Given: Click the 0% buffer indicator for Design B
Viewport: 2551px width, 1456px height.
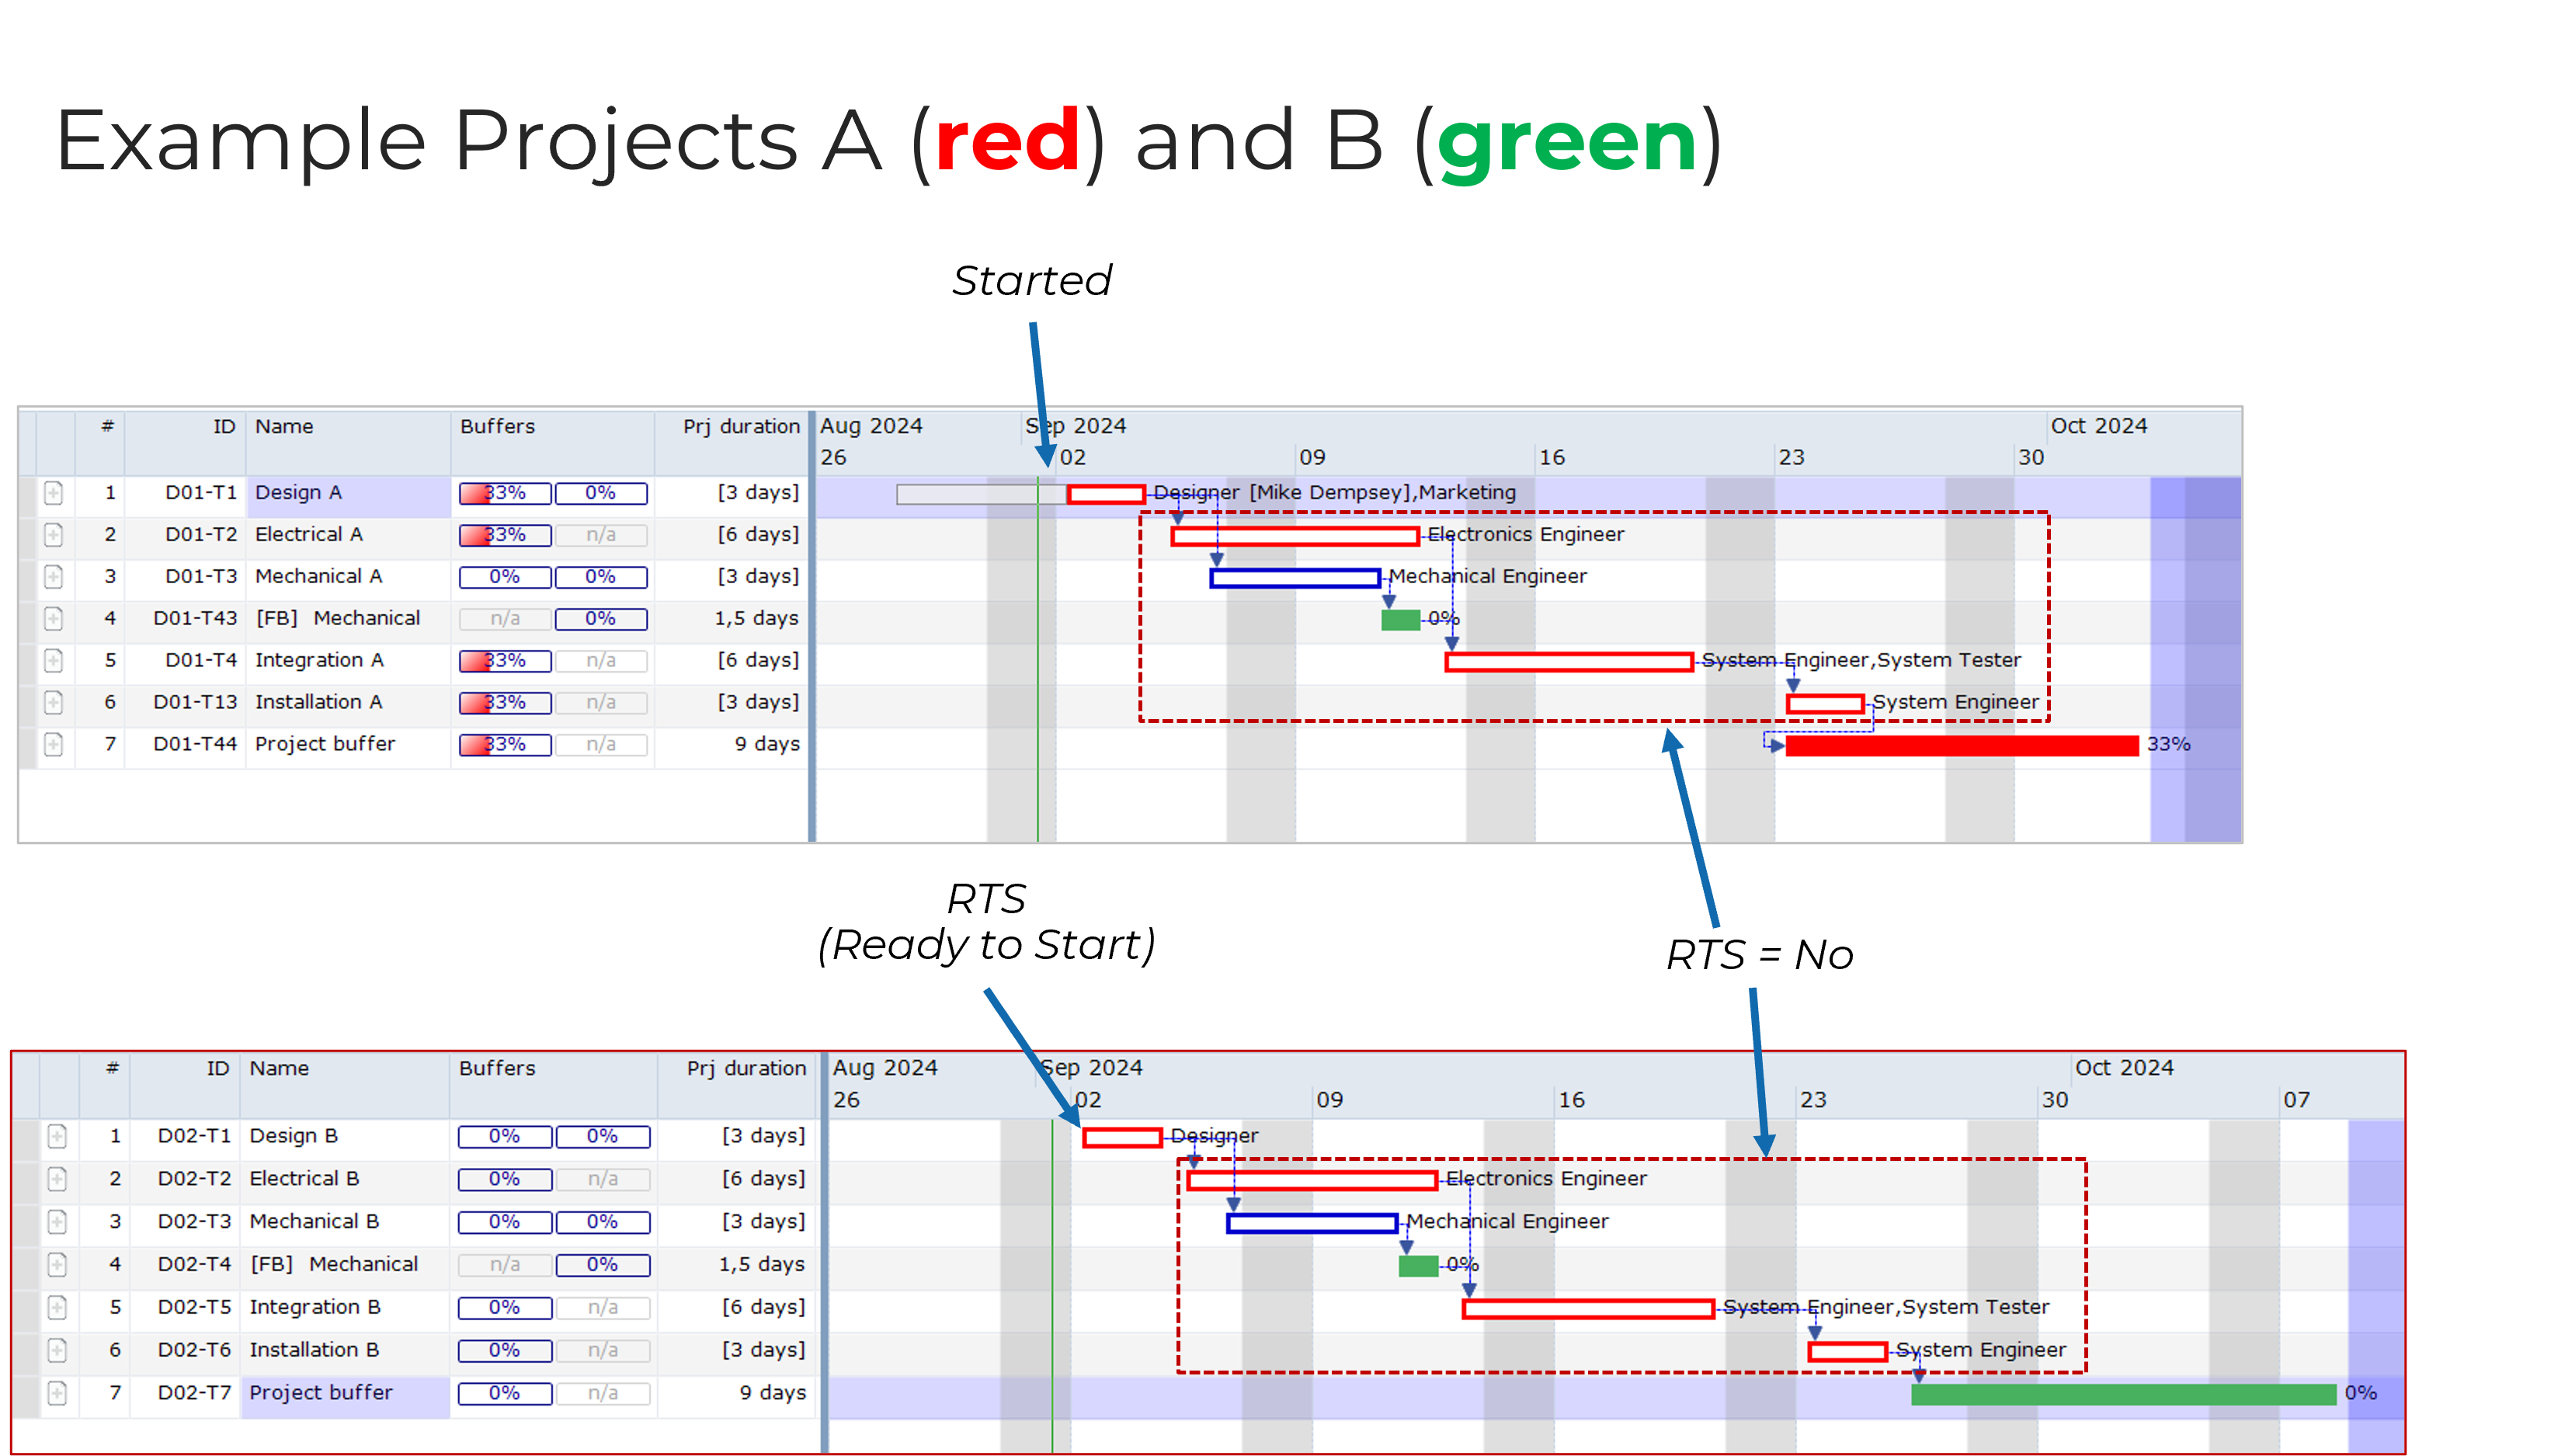Looking at the screenshot, I should (x=504, y=1137).
